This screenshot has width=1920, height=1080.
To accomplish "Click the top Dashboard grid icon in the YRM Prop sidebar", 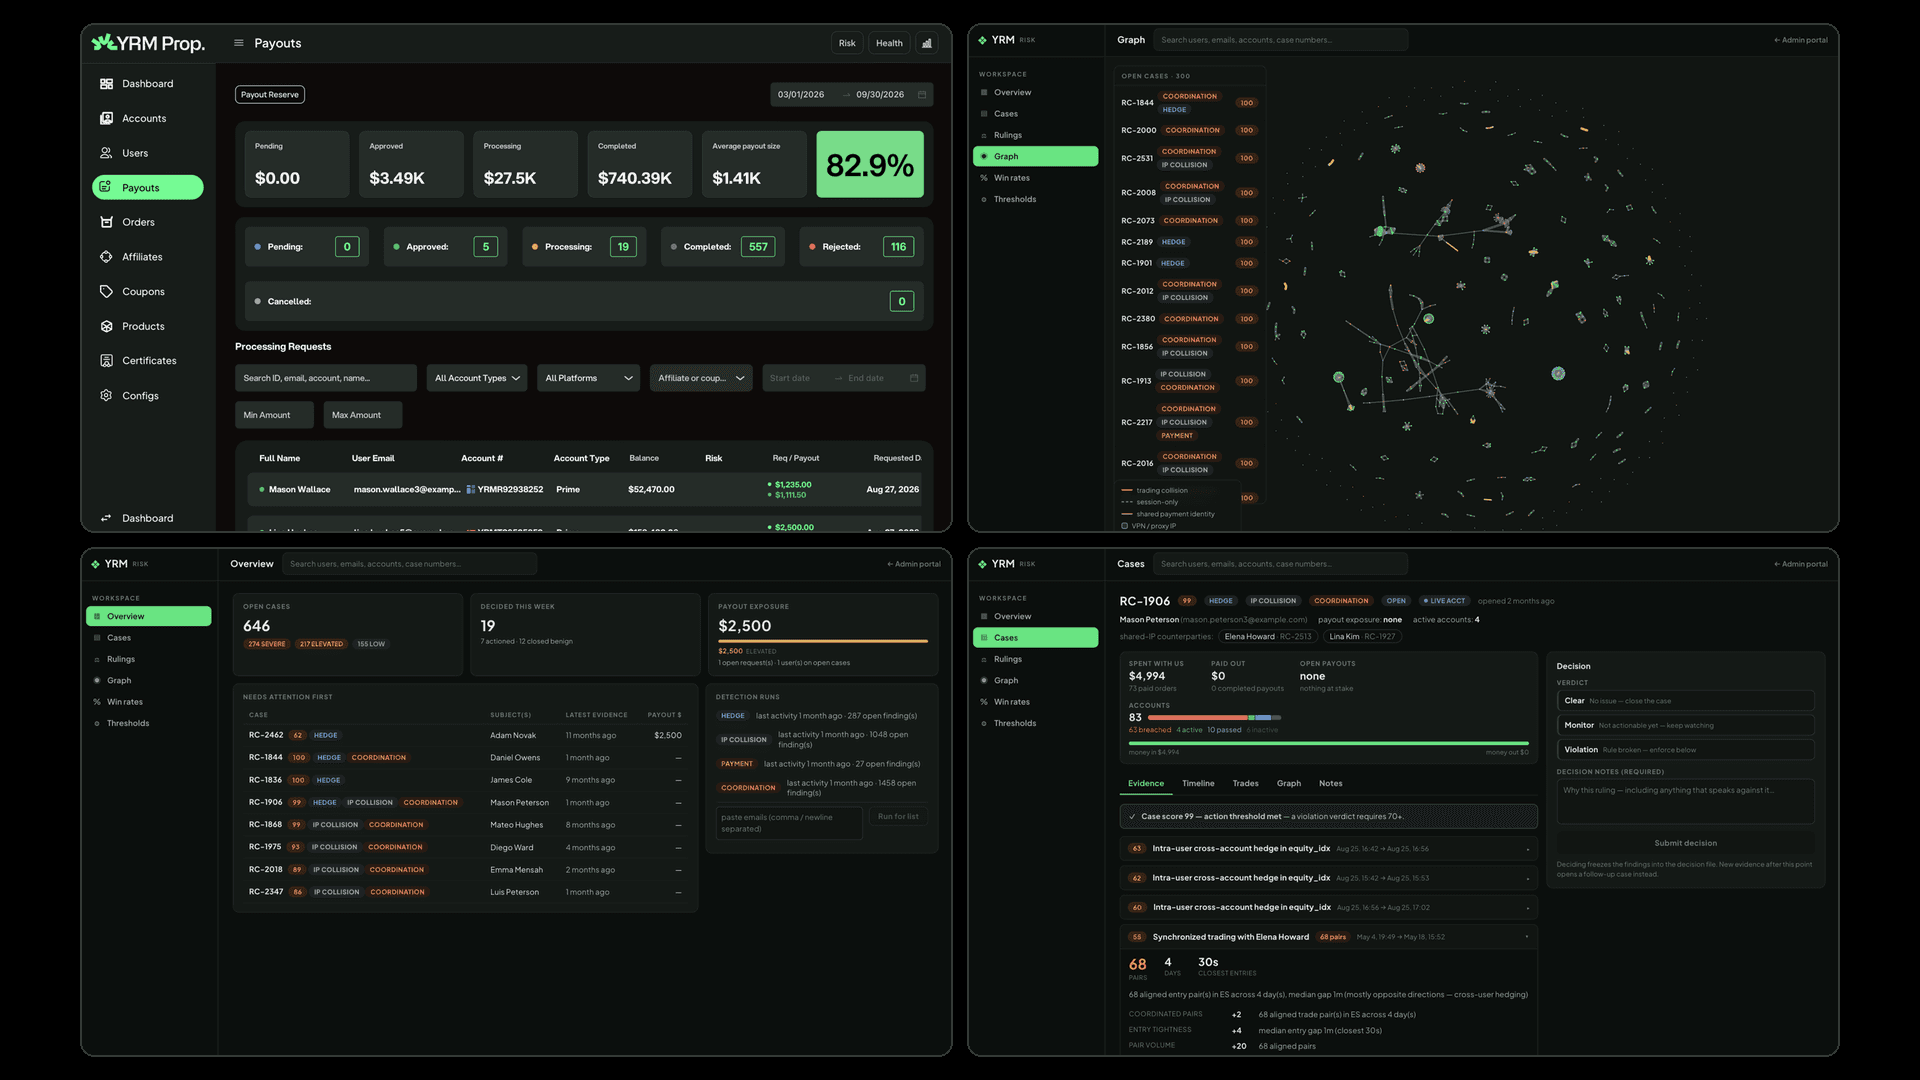I will tap(106, 84).
